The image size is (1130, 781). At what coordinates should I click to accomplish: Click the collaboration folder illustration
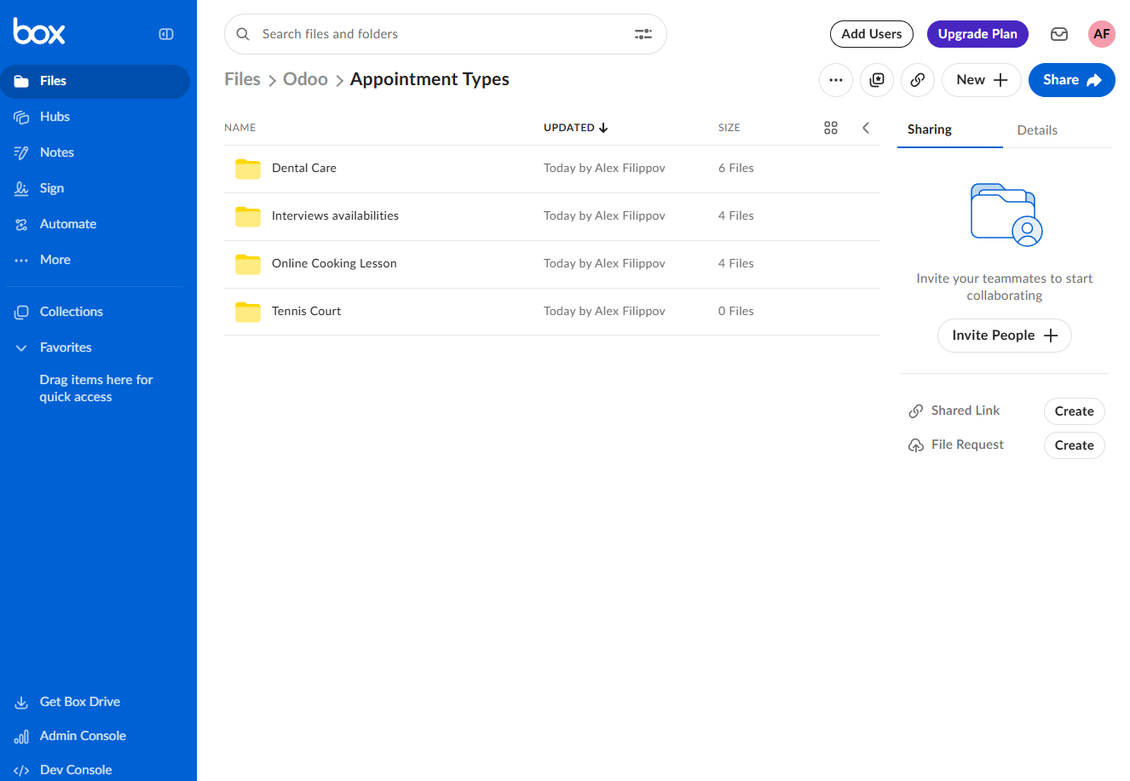1005,215
